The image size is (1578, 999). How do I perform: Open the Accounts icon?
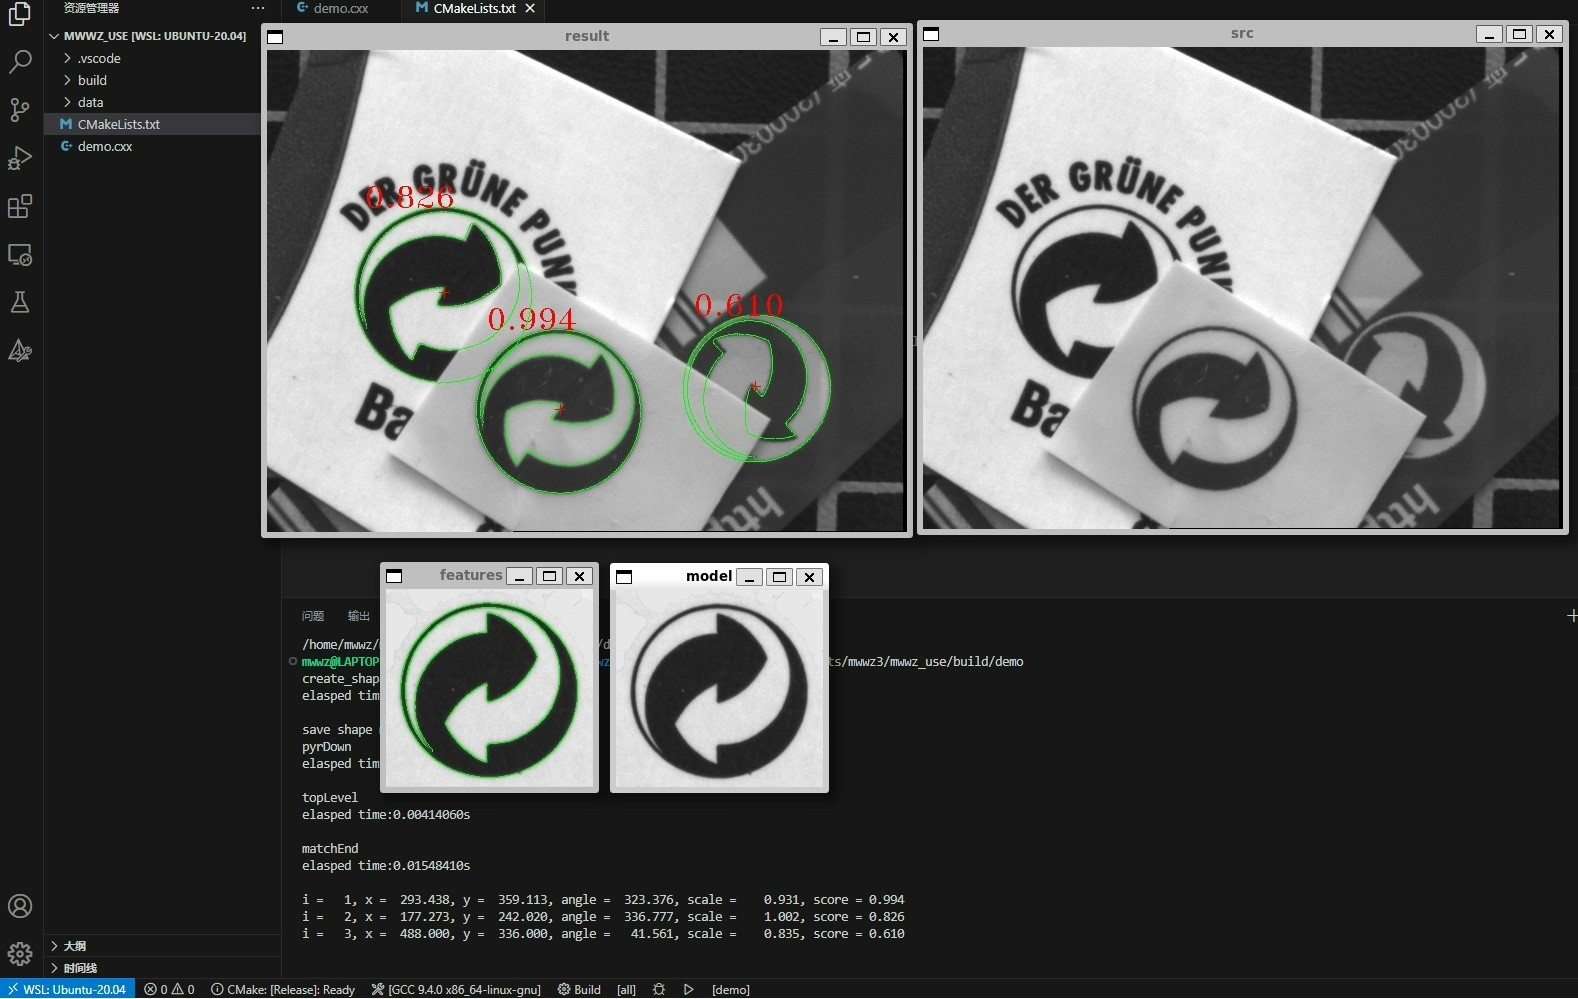tap(20, 906)
